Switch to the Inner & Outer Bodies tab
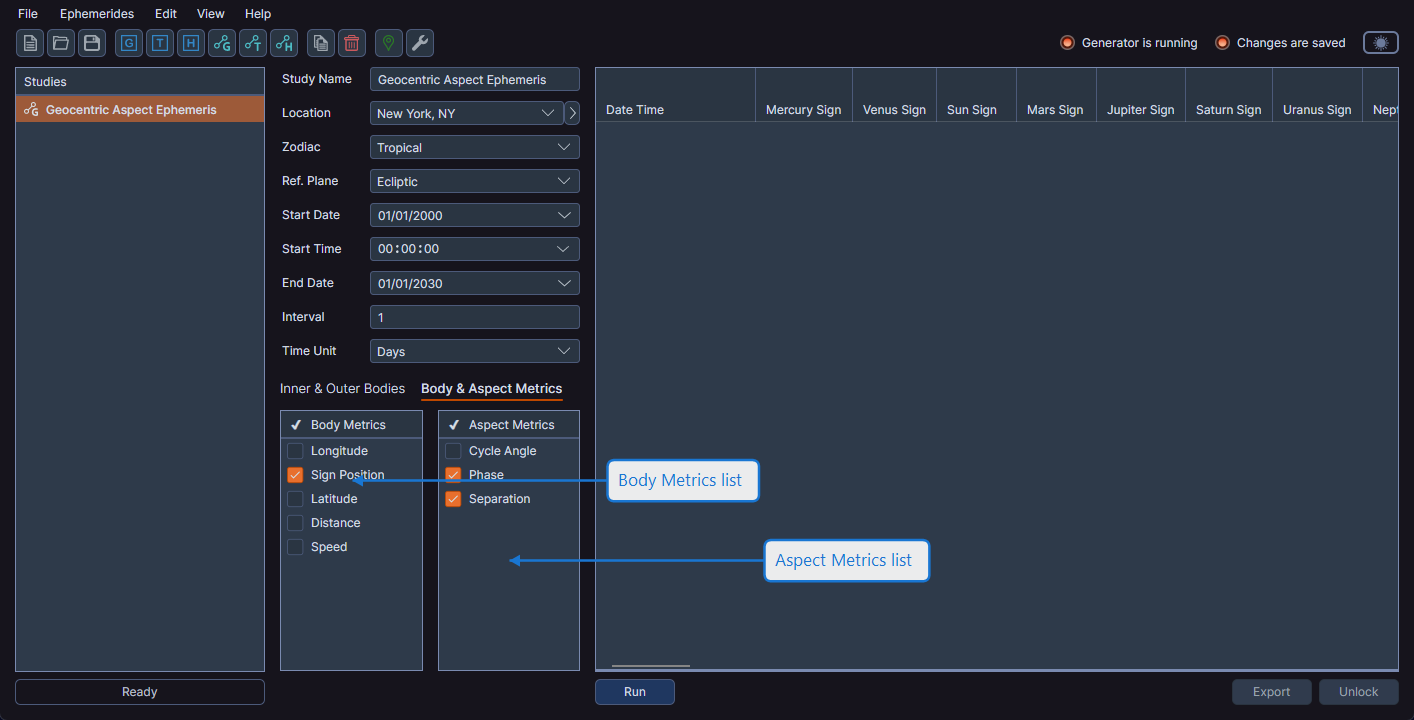 [x=342, y=388]
